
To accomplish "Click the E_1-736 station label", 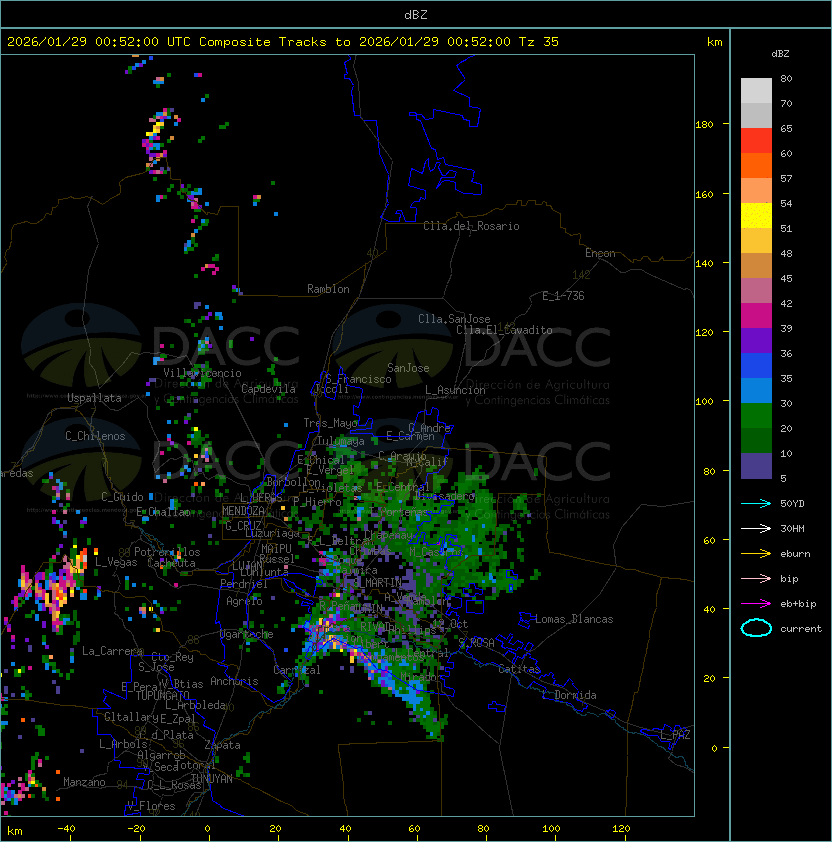I will (563, 296).
